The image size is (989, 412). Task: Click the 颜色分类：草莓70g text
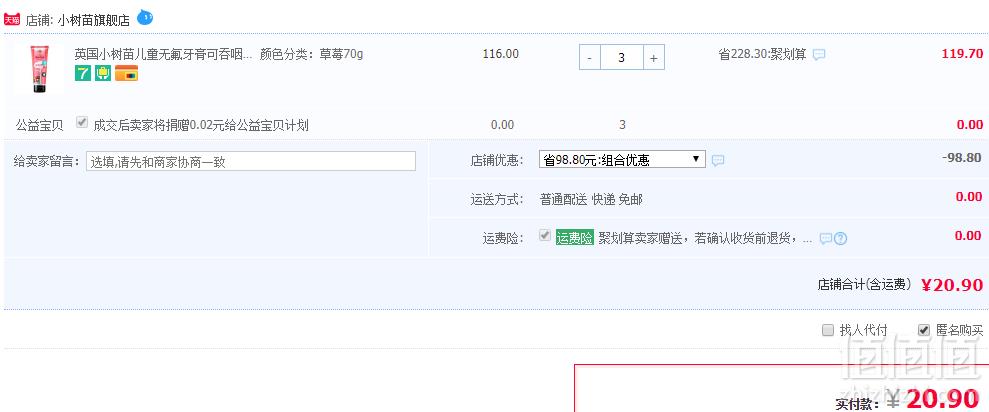[x=312, y=54]
